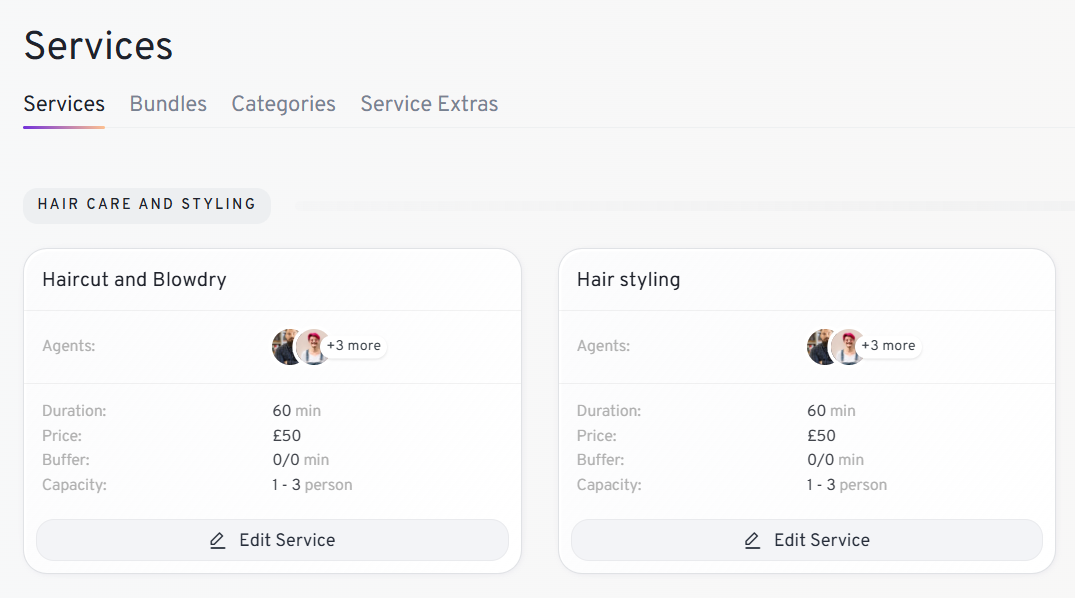This screenshot has height=598, width=1075.
Task: Switch to the Bundles tab
Action: [x=168, y=104]
